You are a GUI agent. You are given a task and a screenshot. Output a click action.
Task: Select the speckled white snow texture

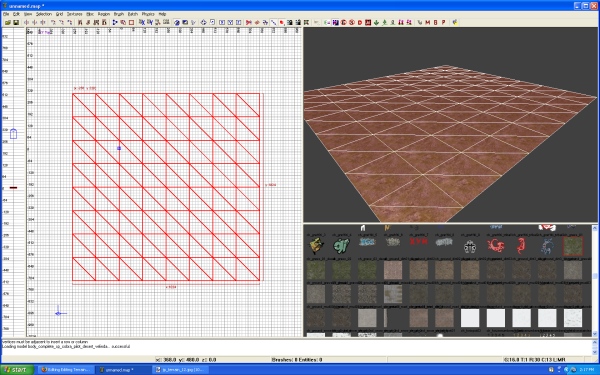(573, 318)
